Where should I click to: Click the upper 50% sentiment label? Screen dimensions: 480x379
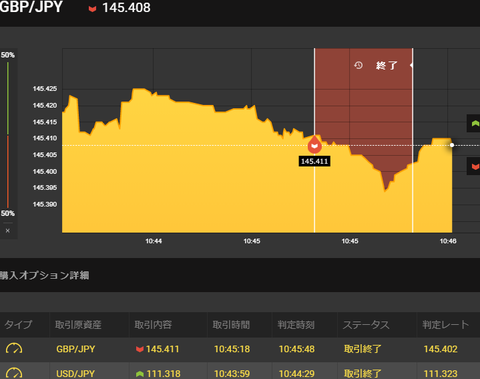[8, 55]
